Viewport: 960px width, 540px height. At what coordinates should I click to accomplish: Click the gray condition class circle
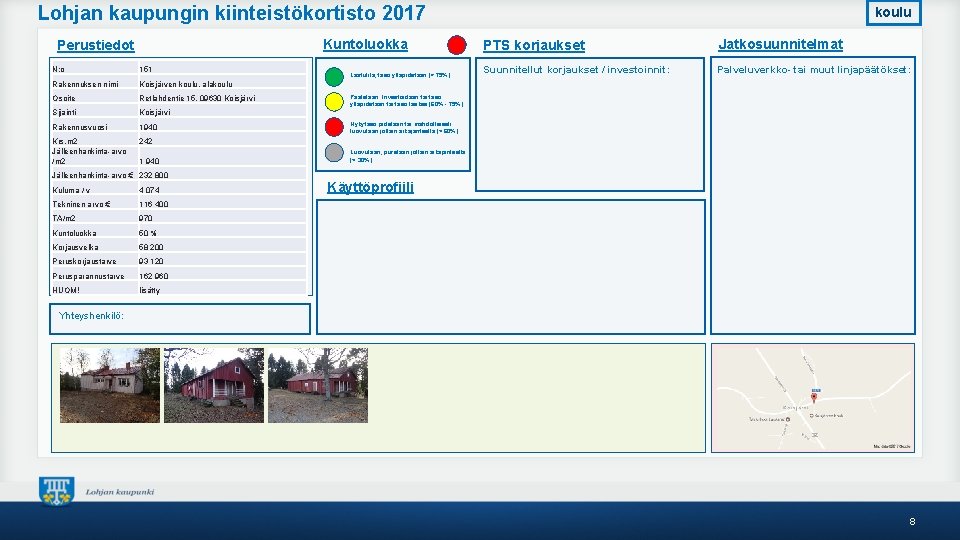coord(334,152)
